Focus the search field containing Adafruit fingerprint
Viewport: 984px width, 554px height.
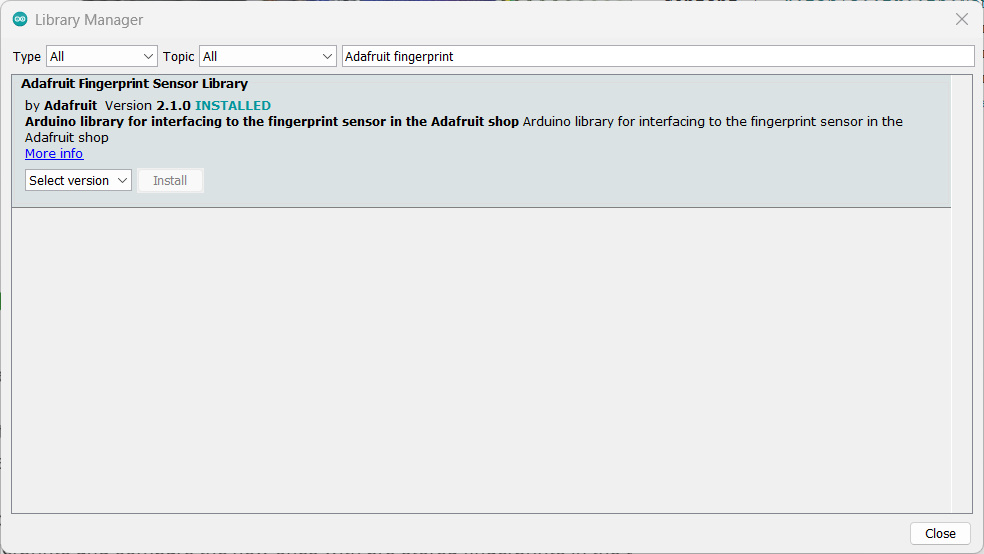point(657,57)
